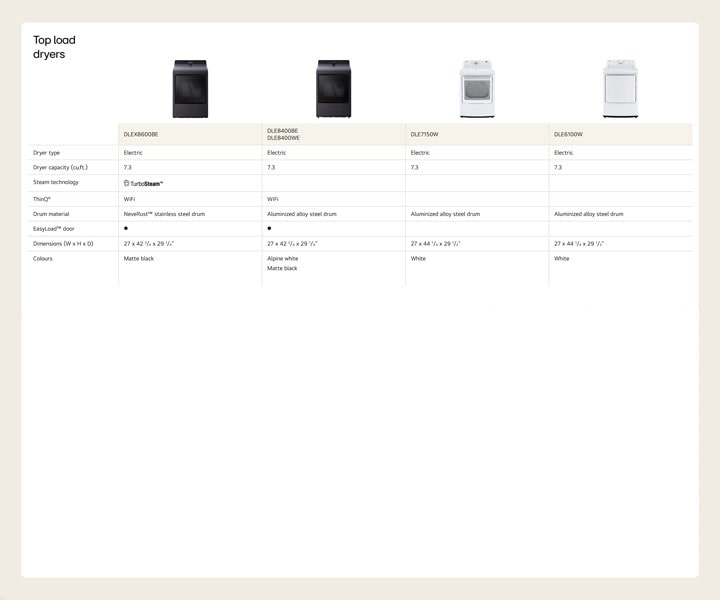
Task: Select model number DLE8400WE
Action: (283, 138)
